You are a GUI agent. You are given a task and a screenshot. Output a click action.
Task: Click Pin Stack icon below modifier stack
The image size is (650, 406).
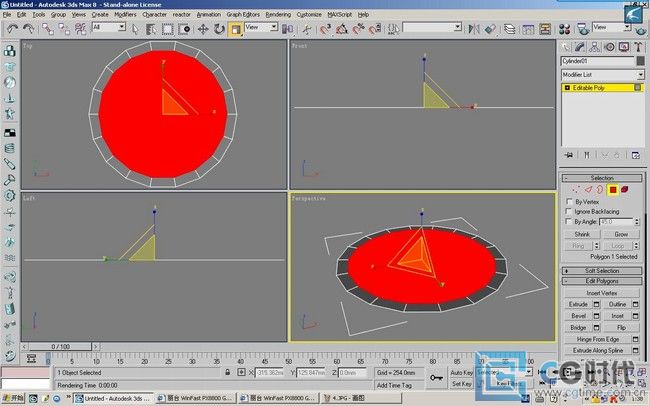pos(569,155)
